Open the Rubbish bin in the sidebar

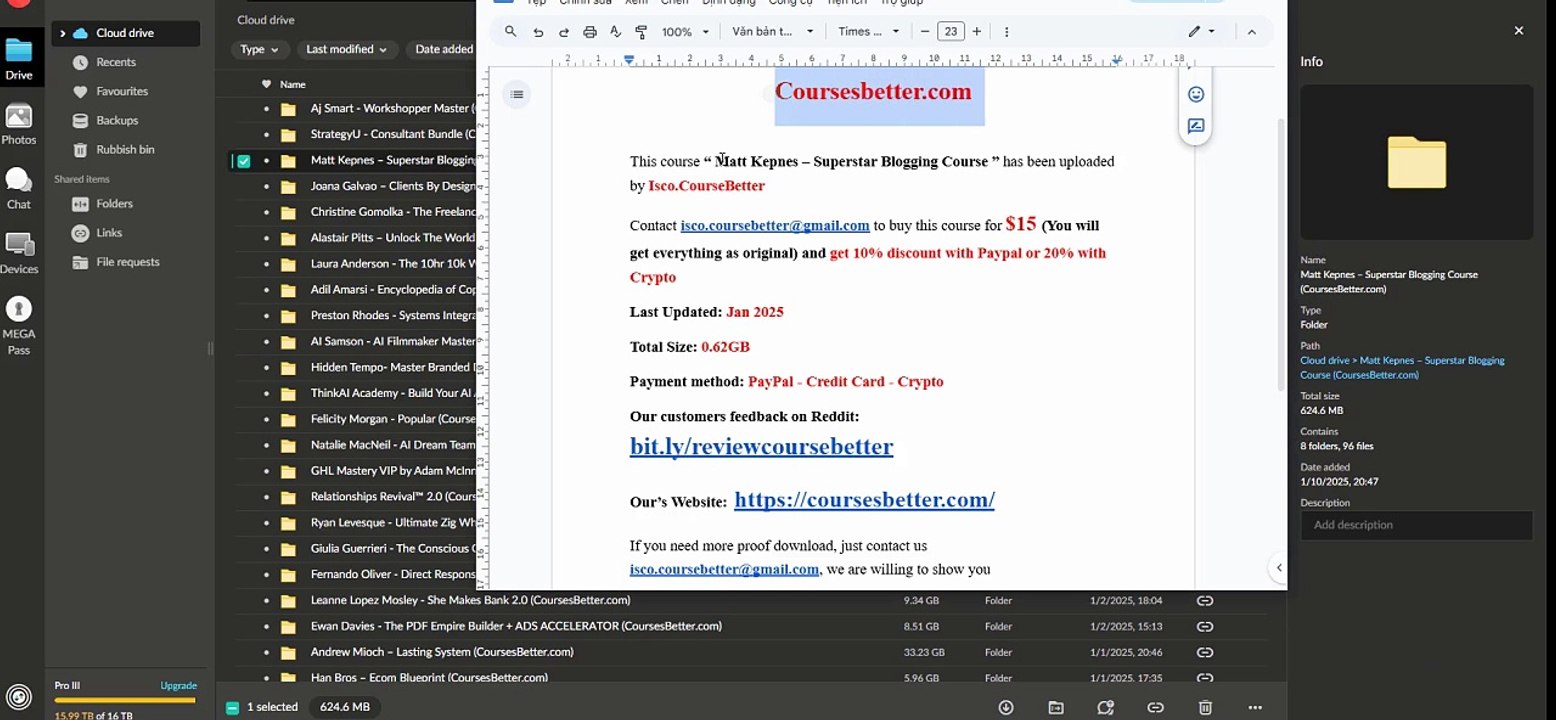click(x=125, y=149)
